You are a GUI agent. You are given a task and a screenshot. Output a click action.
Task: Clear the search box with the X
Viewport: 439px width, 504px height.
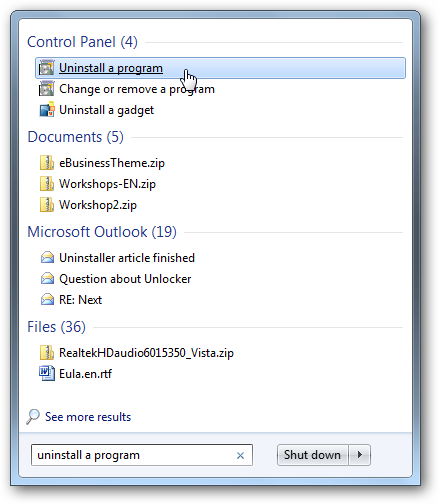[x=240, y=455]
